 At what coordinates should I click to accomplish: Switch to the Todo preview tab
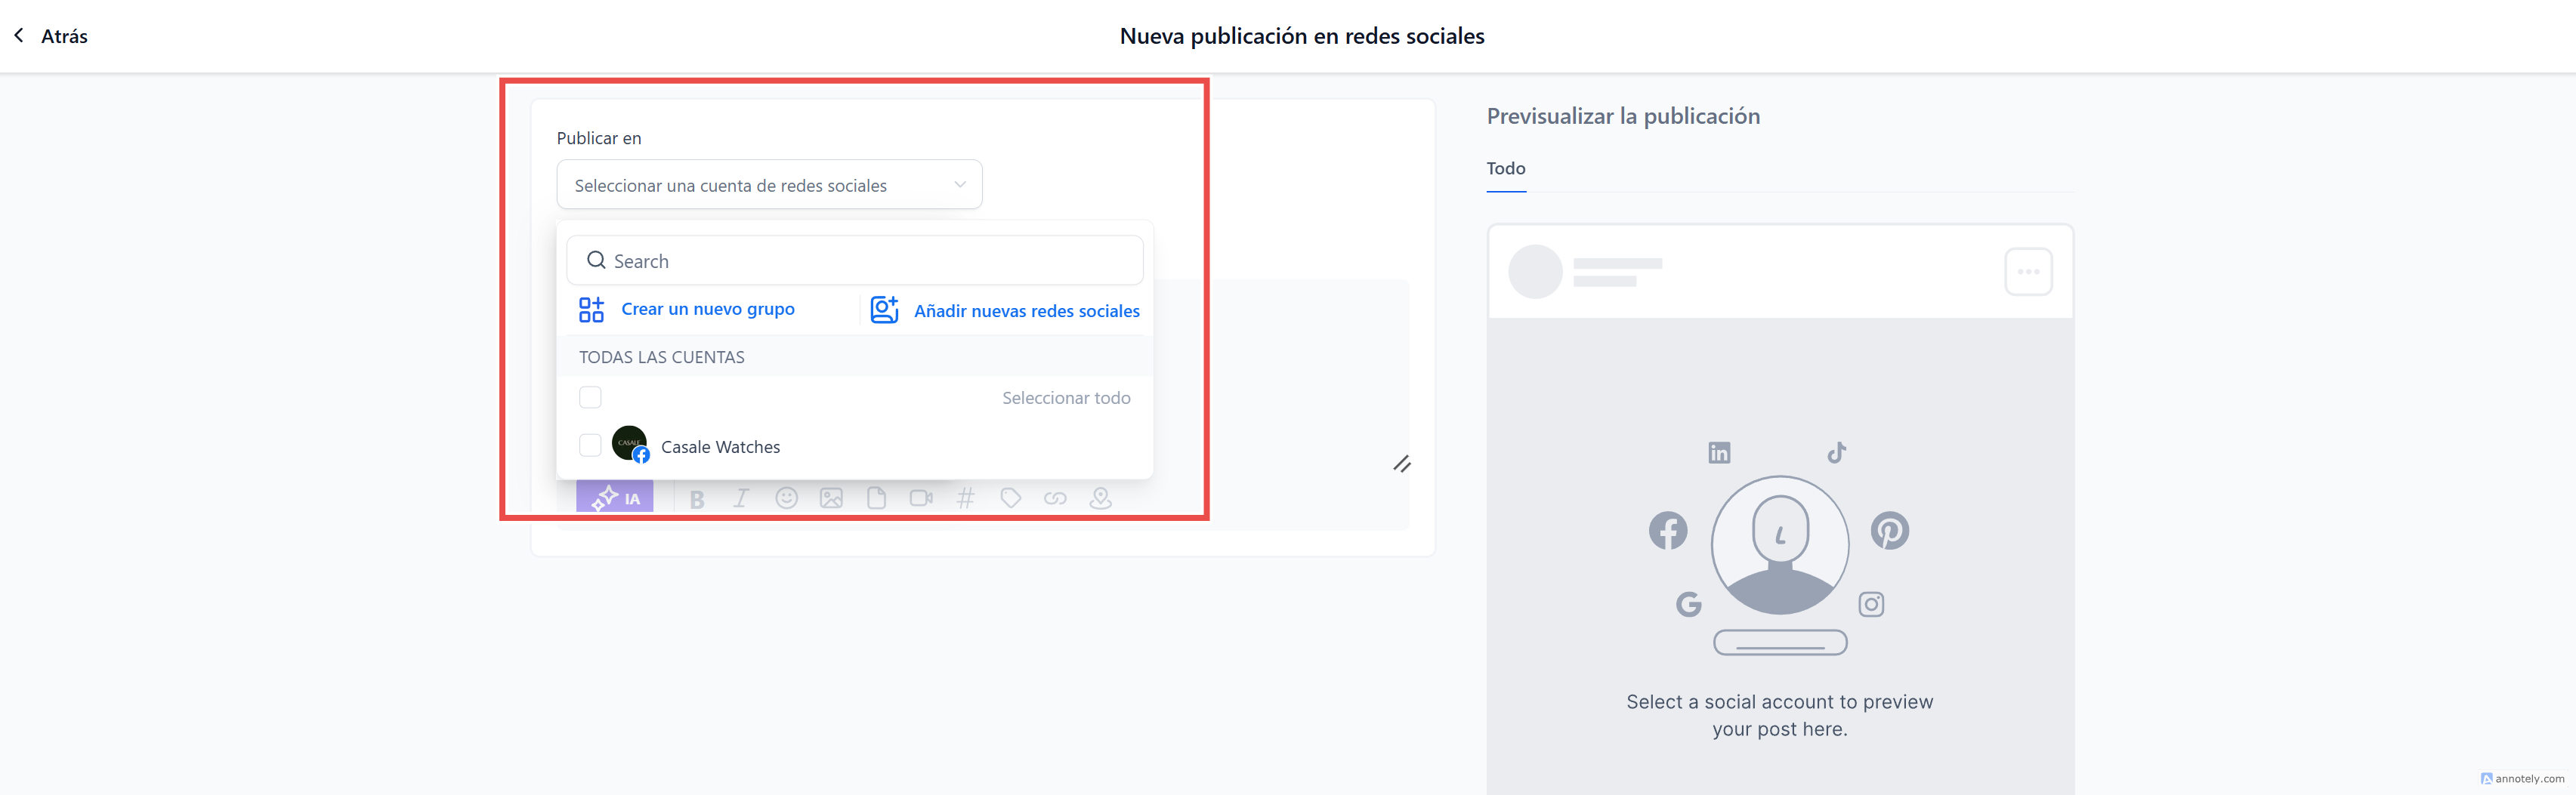coord(1505,169)
